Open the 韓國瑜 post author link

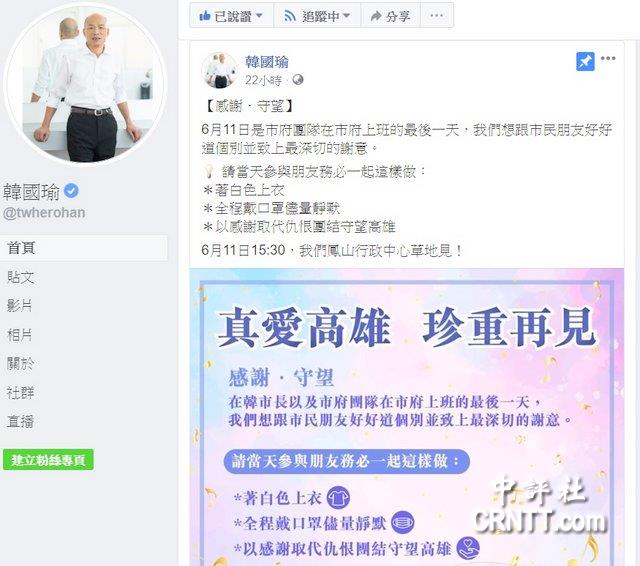267,62
